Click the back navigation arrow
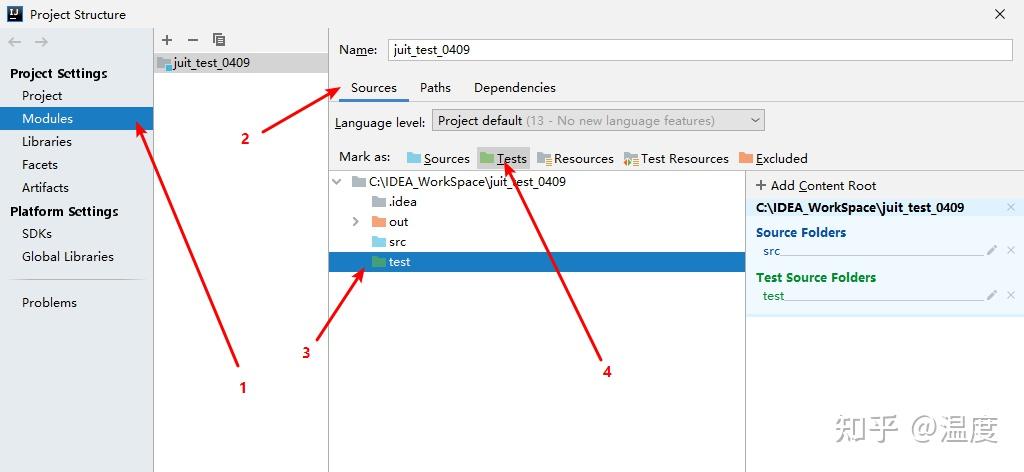 pos(15,42)
